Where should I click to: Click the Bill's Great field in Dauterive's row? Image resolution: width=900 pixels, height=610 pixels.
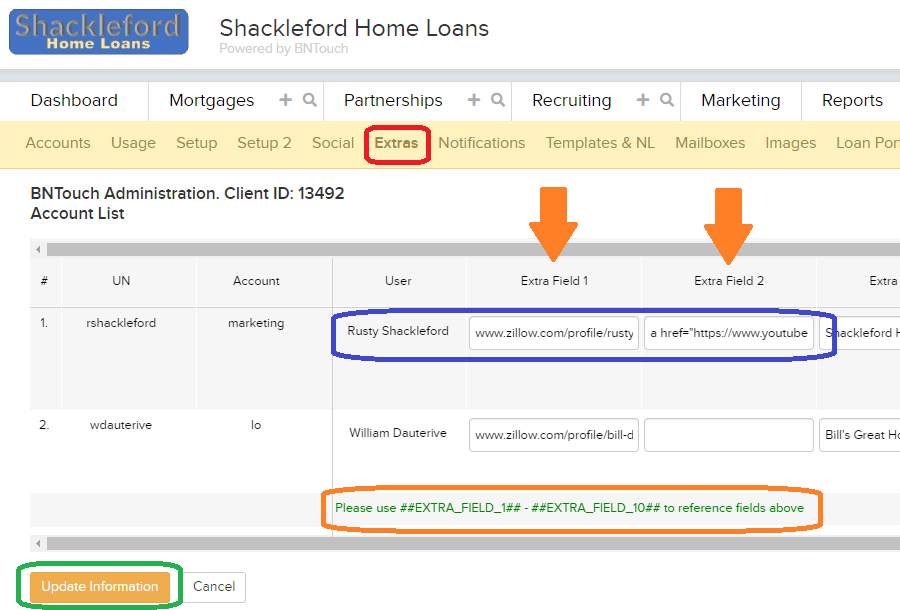[859, 435]
